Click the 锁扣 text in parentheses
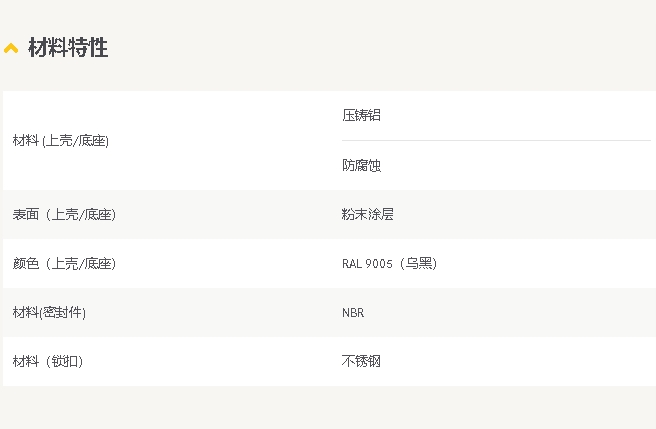The width and height of the screenshot is (656, 429). [66, 362]
